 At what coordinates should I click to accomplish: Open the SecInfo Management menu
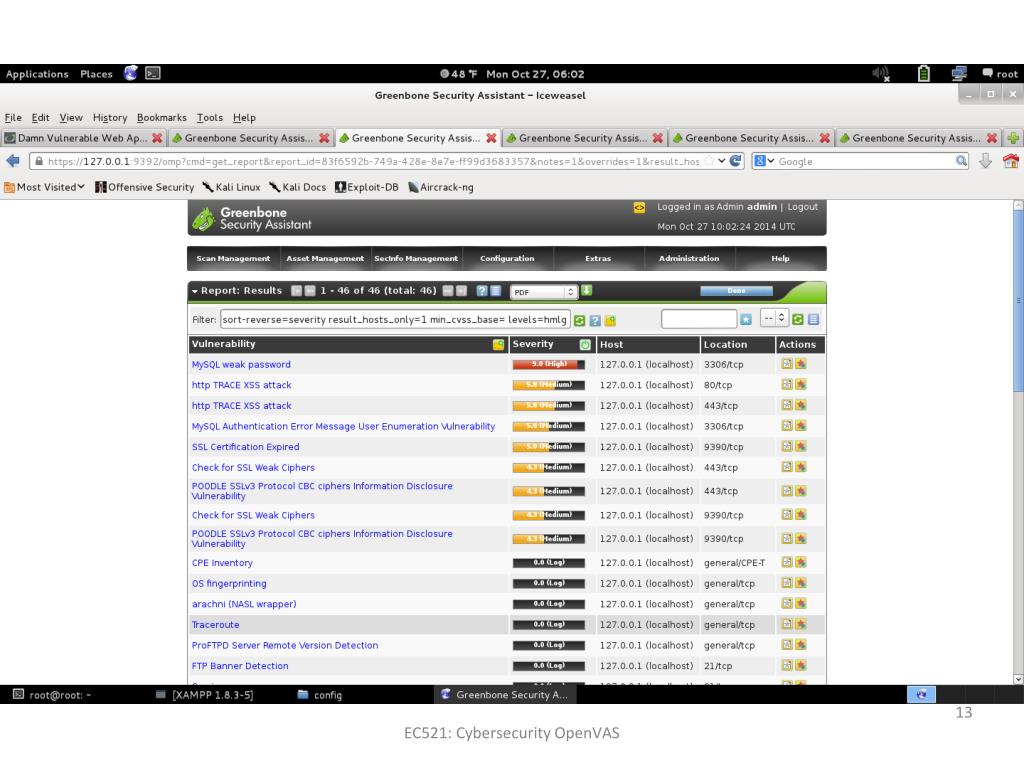tap(416, 259)
